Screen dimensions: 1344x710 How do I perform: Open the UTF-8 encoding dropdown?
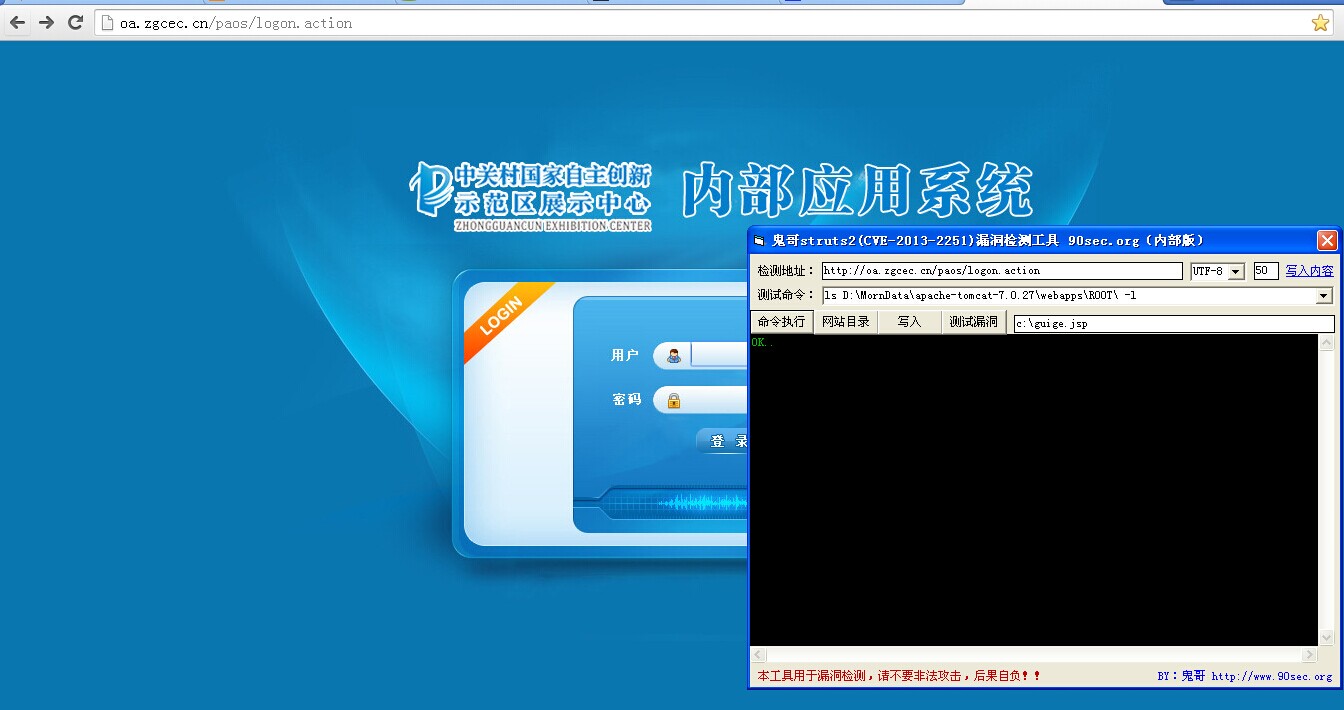tap(1236, 272)
